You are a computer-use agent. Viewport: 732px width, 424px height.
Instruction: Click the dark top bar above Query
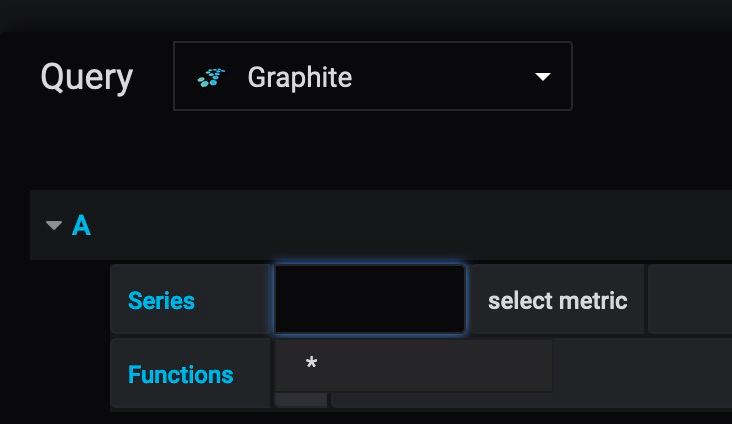(x=366, y=14)
